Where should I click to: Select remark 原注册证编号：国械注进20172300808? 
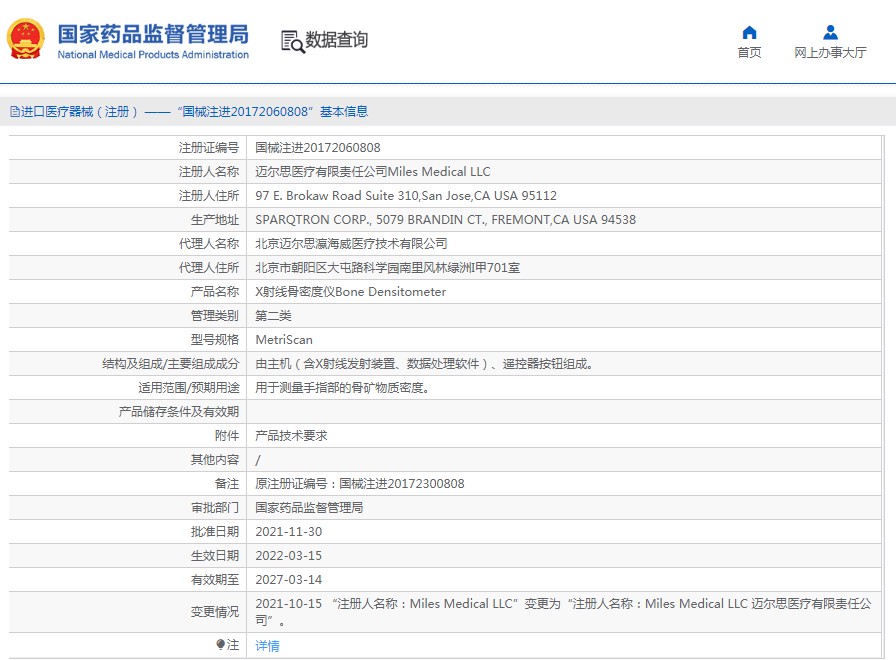pyautogui.click(x=359, y=484)
